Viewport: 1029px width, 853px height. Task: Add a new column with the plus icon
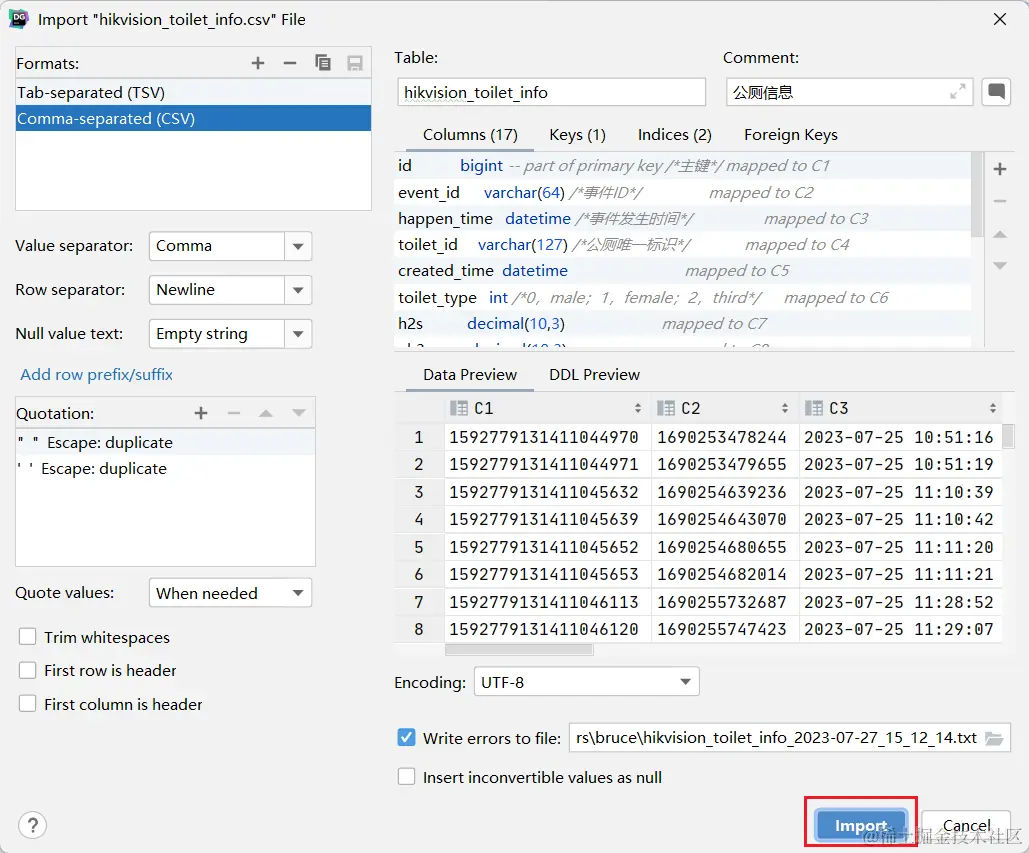point(1000,169)
